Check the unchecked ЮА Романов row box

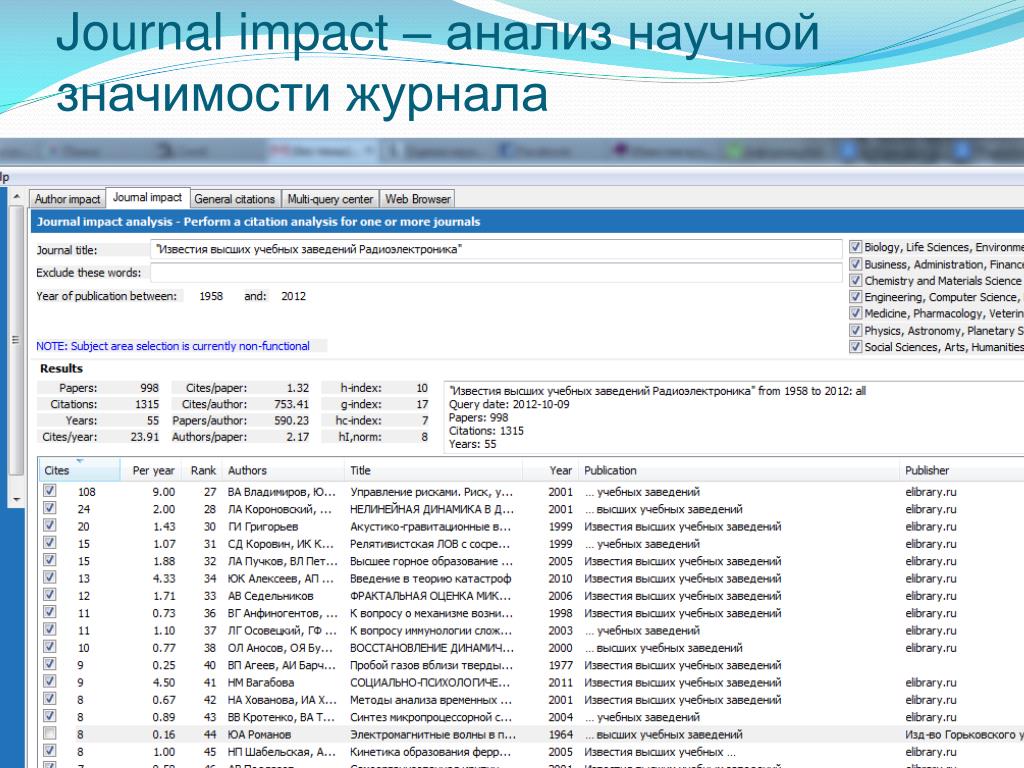[50, 733]
